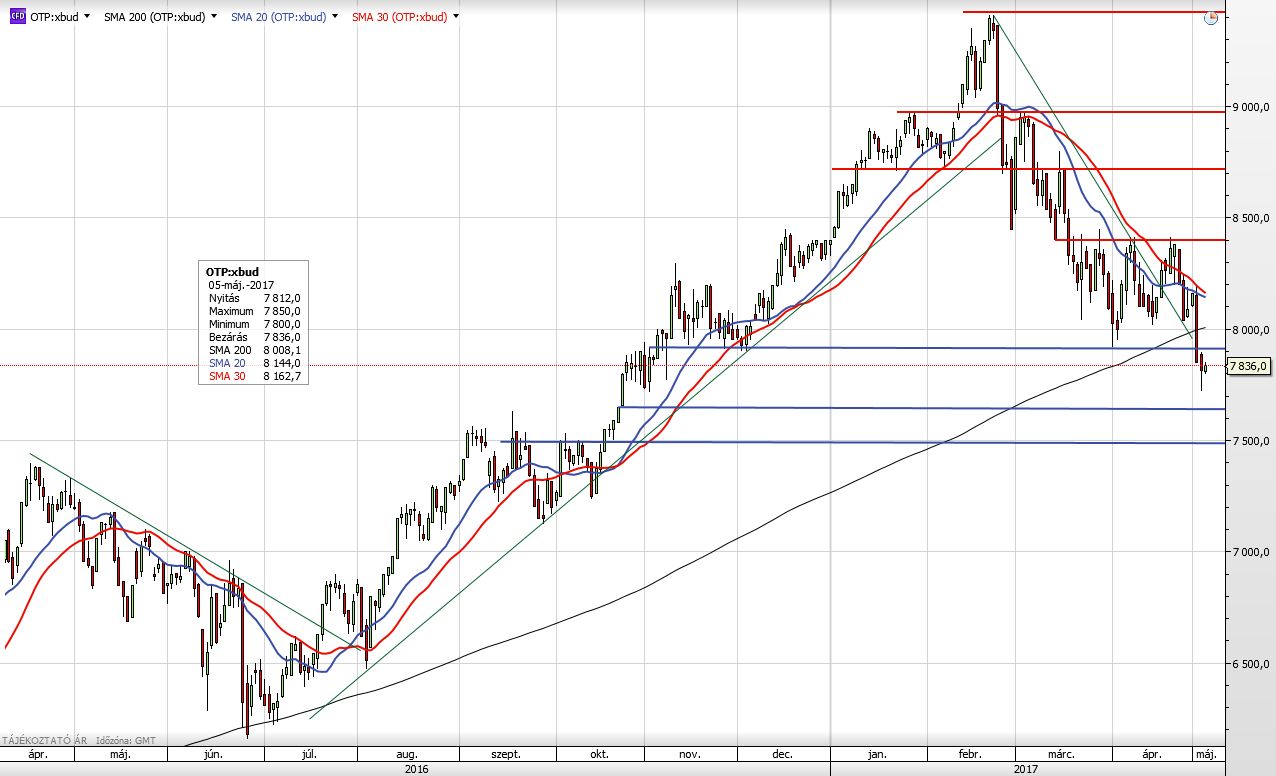This screenshot has height=776, width=1276.
Task: Click the clock icon at chart corner
Action: pyautogui.click(x=1211, y=18)
